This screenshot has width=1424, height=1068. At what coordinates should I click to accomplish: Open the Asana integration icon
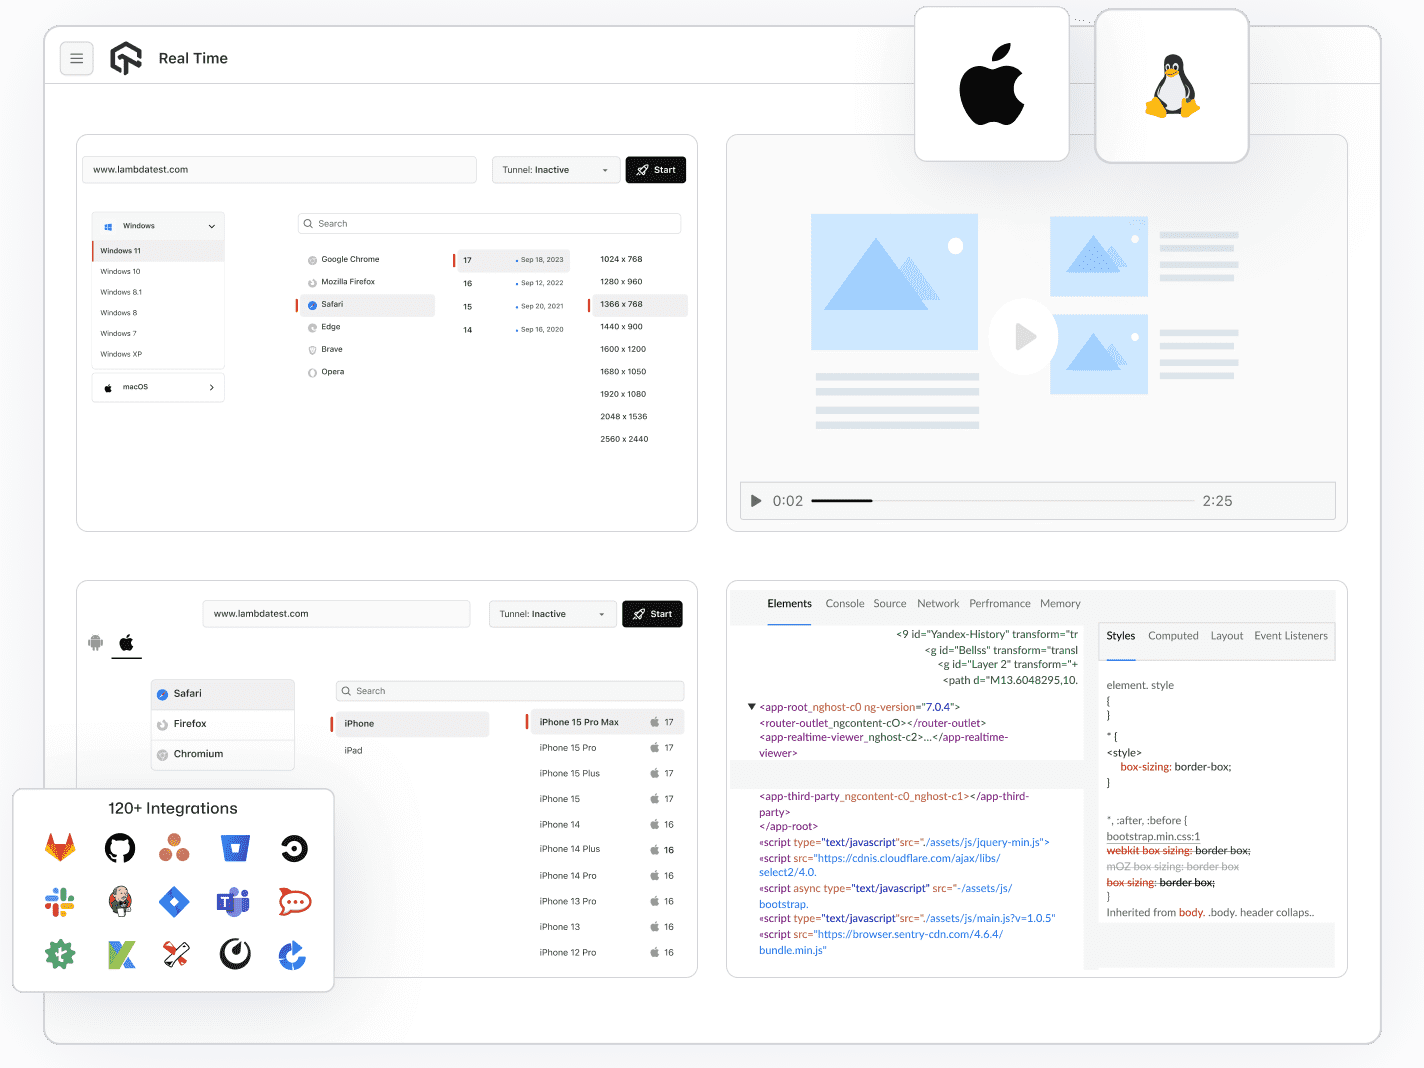click(174, 849)
